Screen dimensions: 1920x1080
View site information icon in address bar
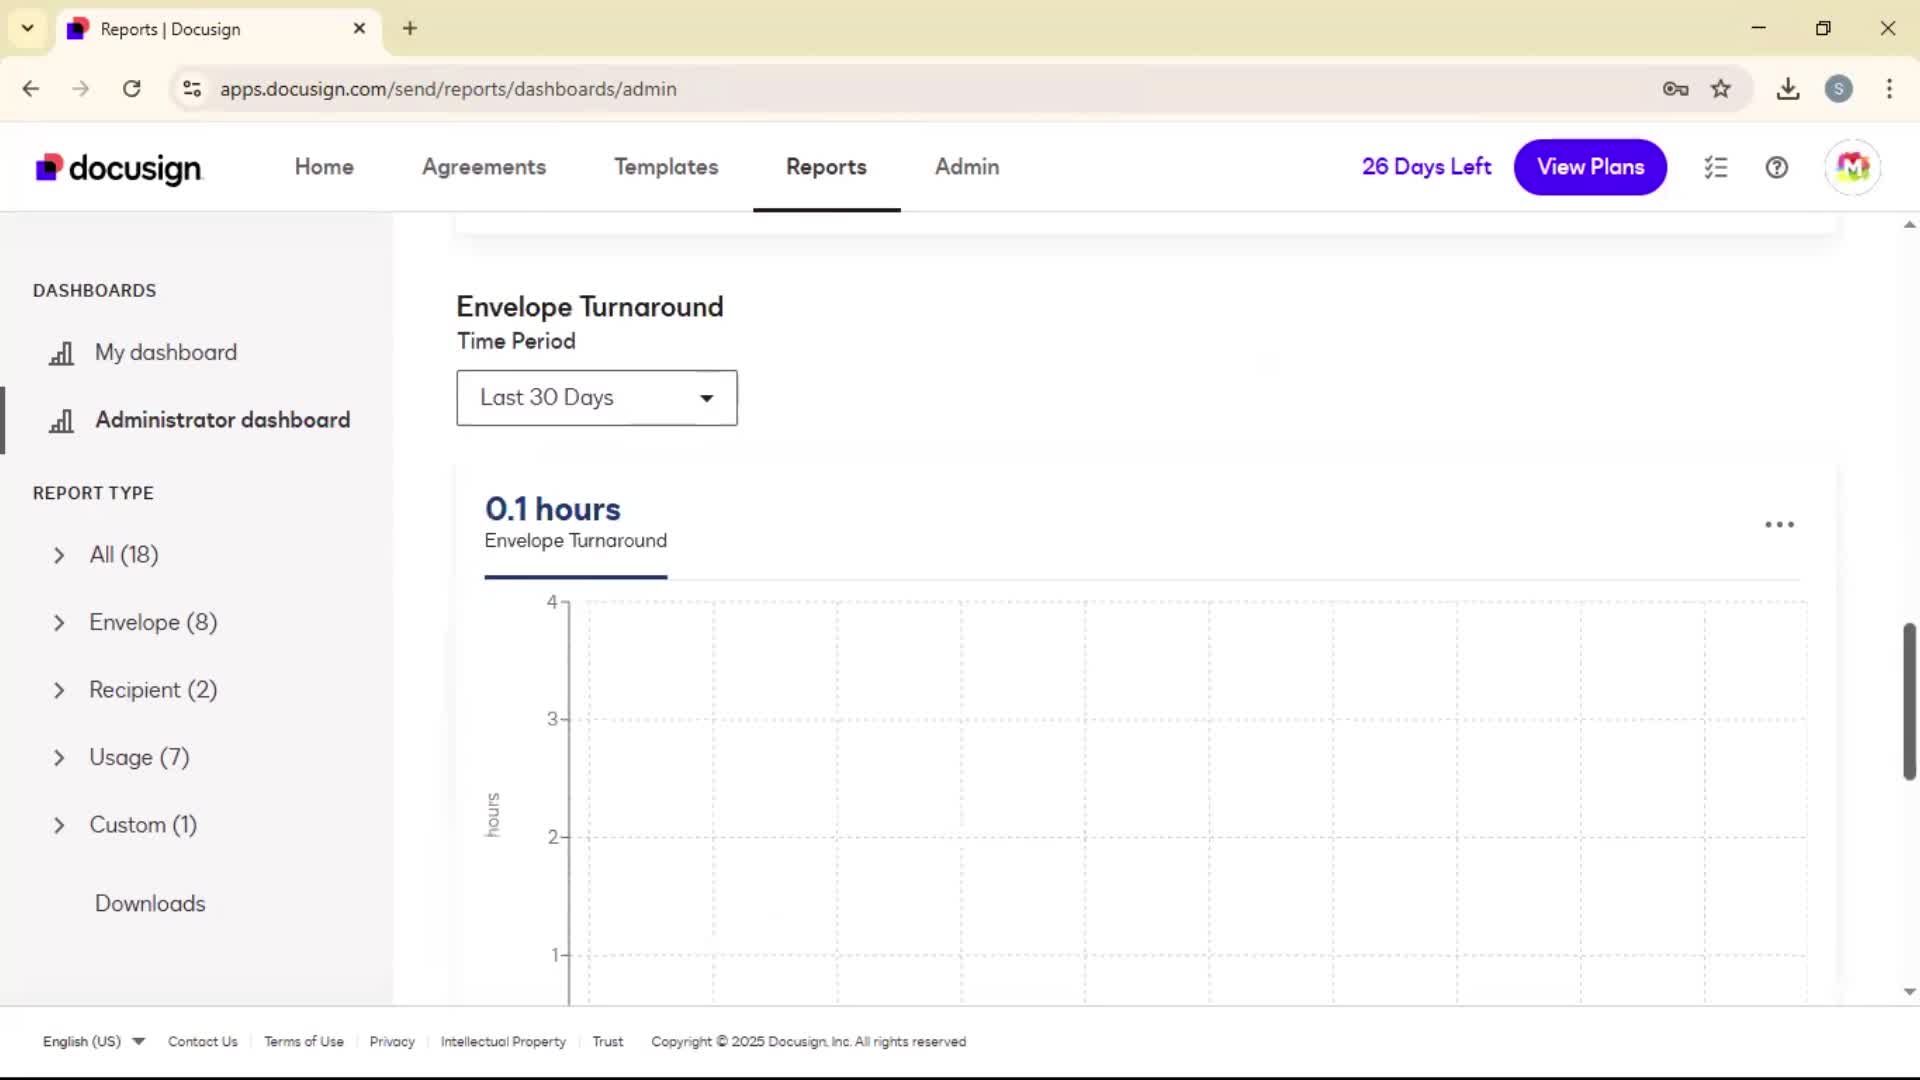click(192, 89)
